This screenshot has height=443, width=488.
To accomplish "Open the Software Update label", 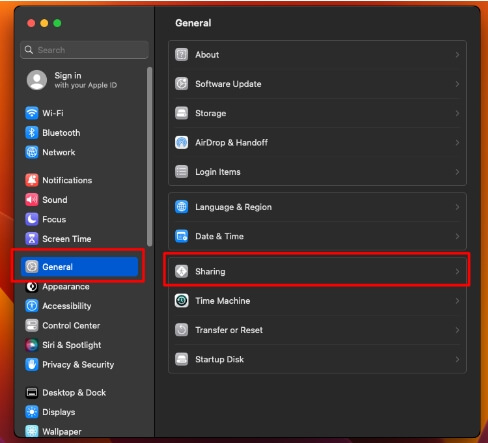I will click(228, 84).
